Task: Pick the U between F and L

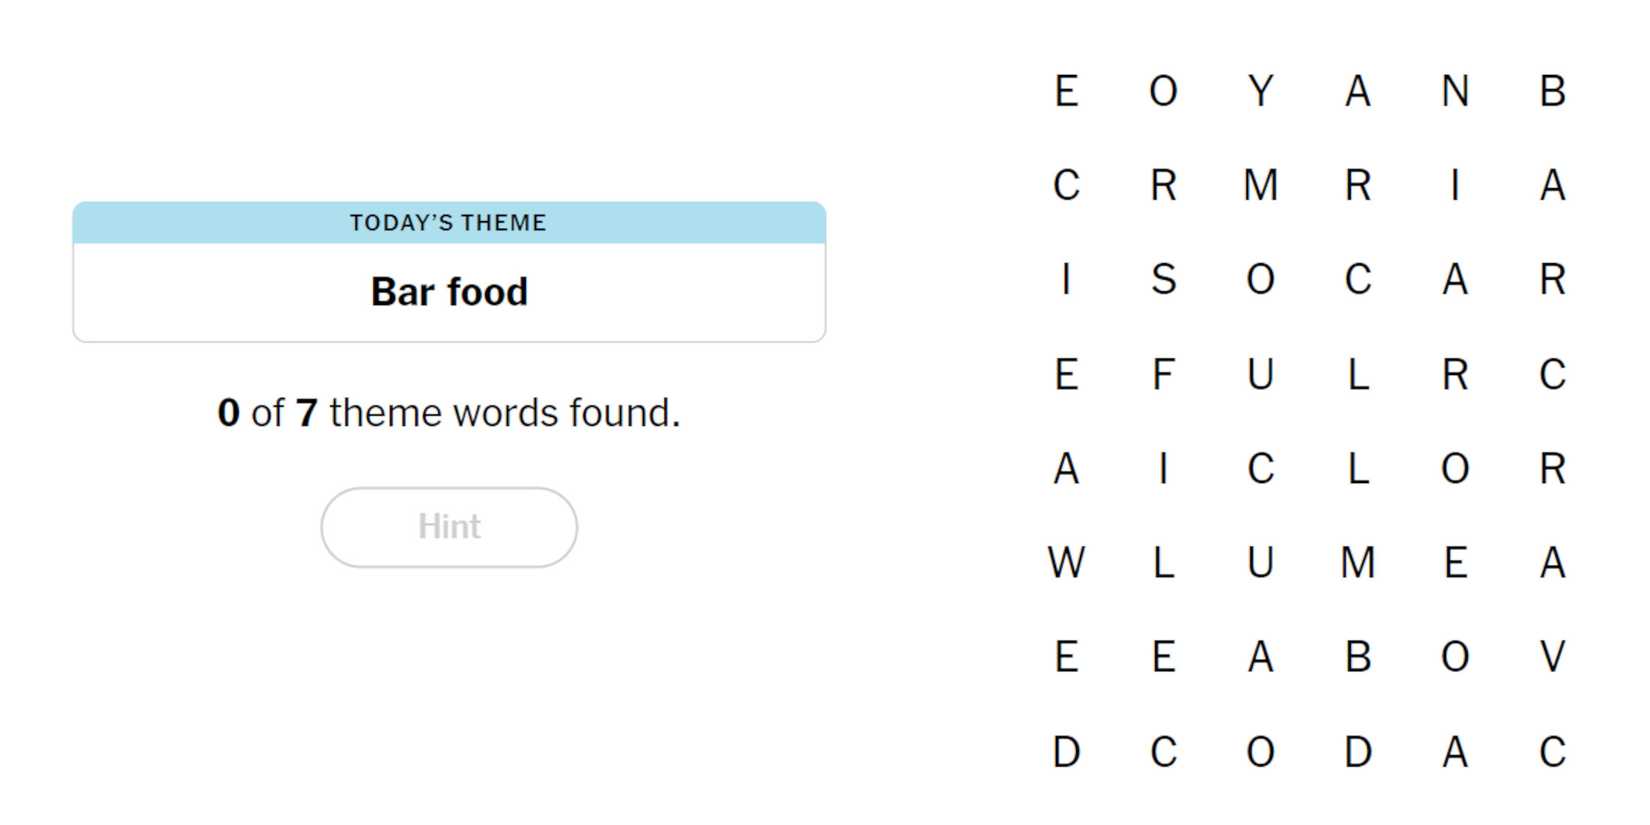Action: tap(1260, 375)
